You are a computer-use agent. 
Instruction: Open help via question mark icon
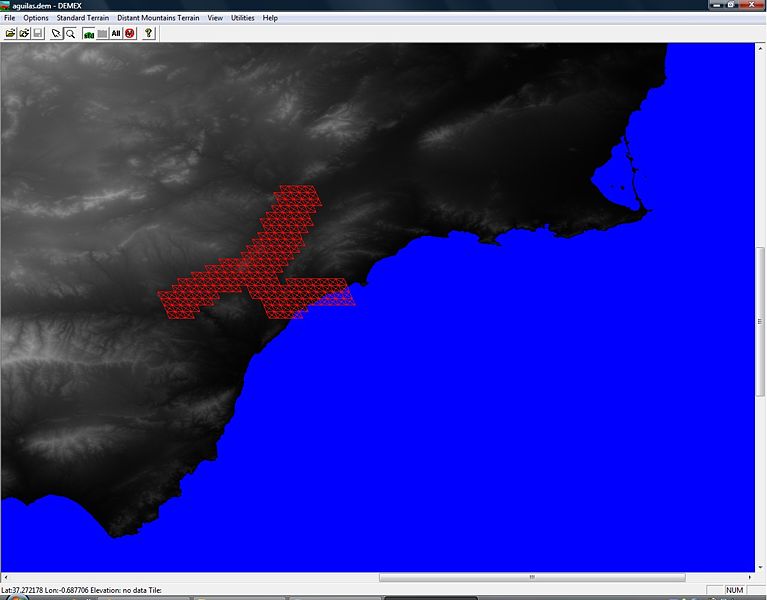click(x=149, y=33)
